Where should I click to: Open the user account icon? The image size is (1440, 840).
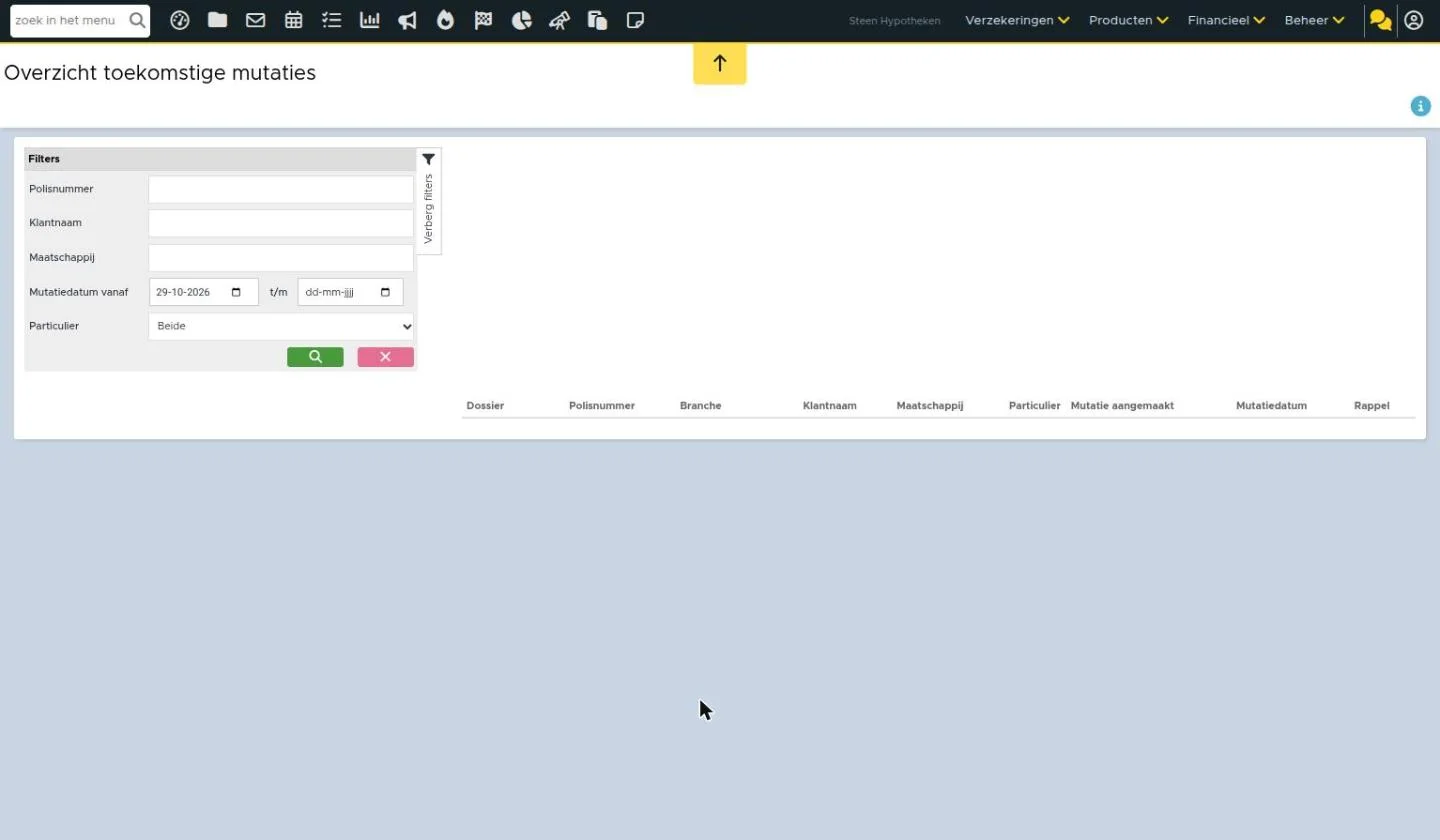click(x=1414, y=20)
